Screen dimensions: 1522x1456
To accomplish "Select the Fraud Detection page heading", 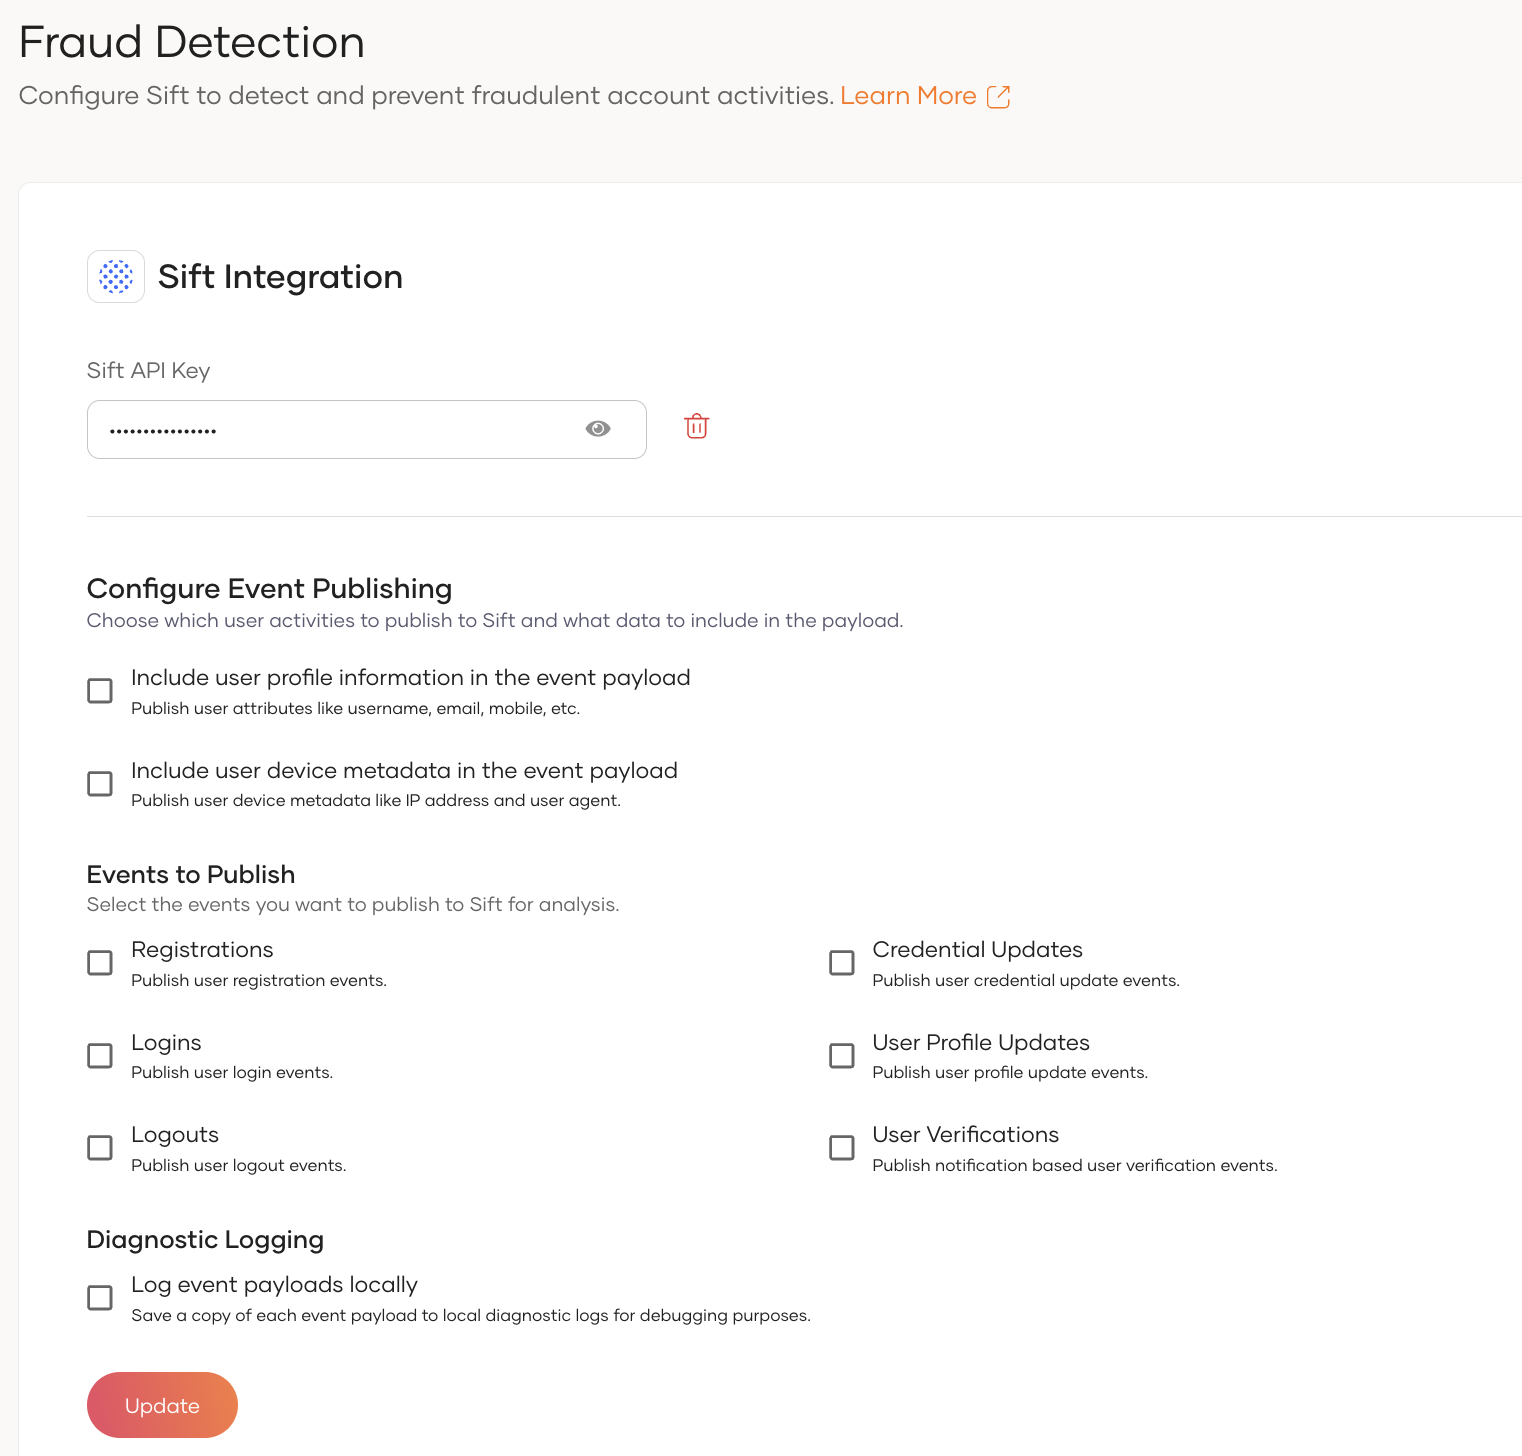I will coord(191,42).
